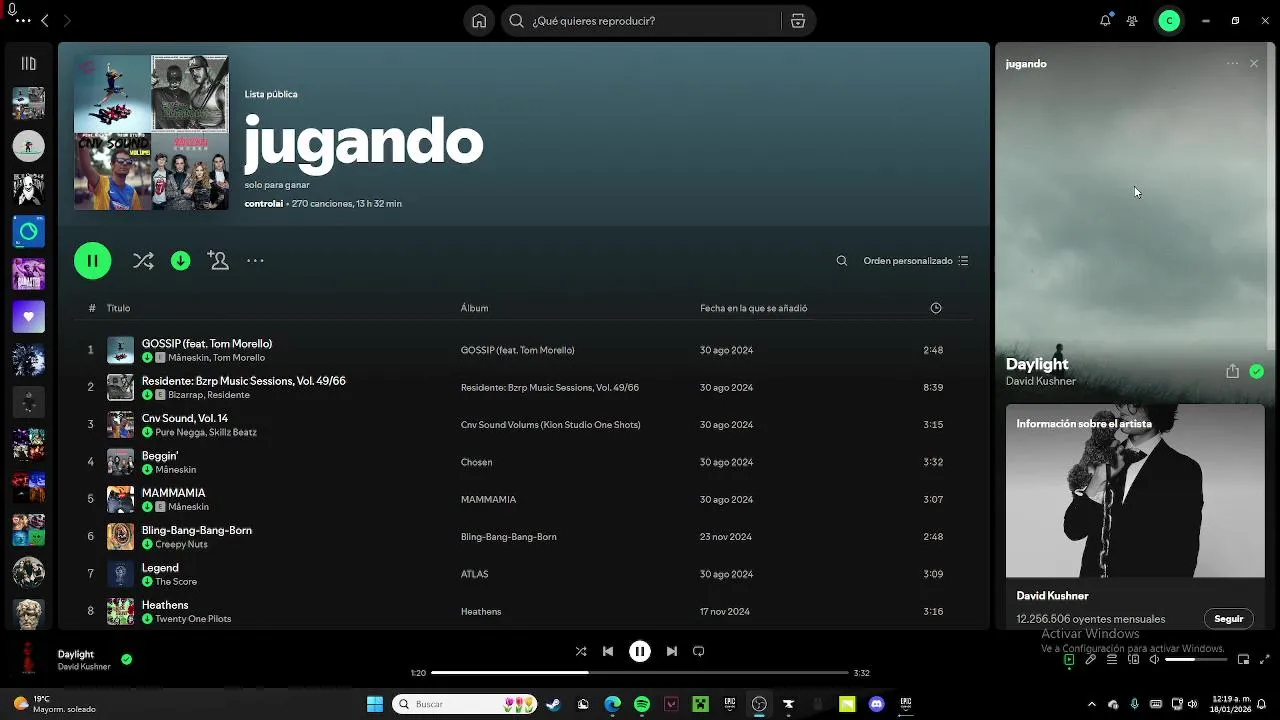Open Steam from the taskbar
Image resolution: width=1280 pixels, height=720 pixels.
click(x=553, y=704)
